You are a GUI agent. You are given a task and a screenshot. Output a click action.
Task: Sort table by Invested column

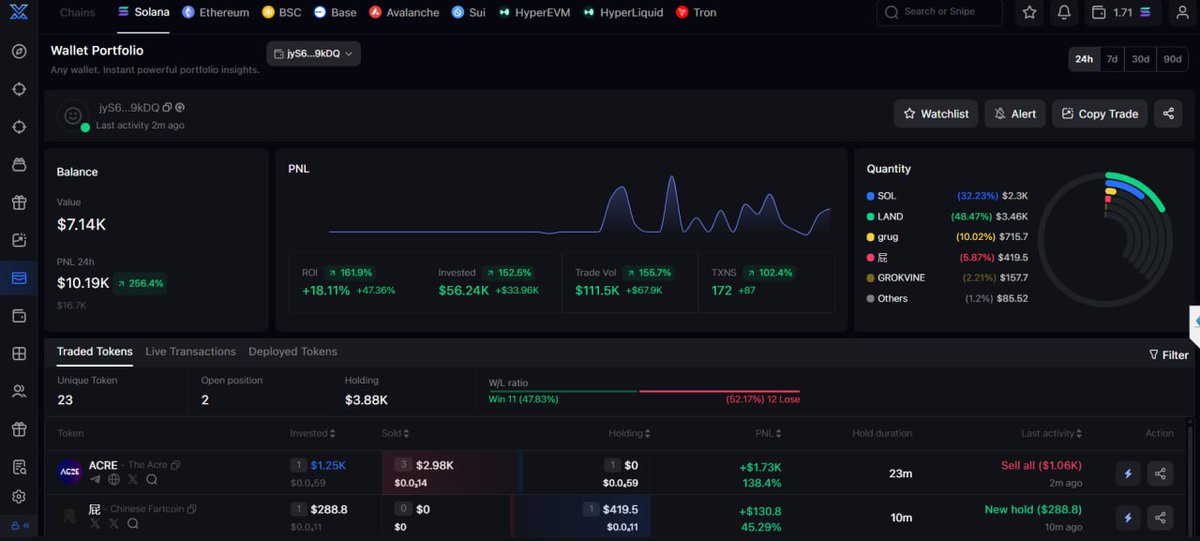(313, 434)
